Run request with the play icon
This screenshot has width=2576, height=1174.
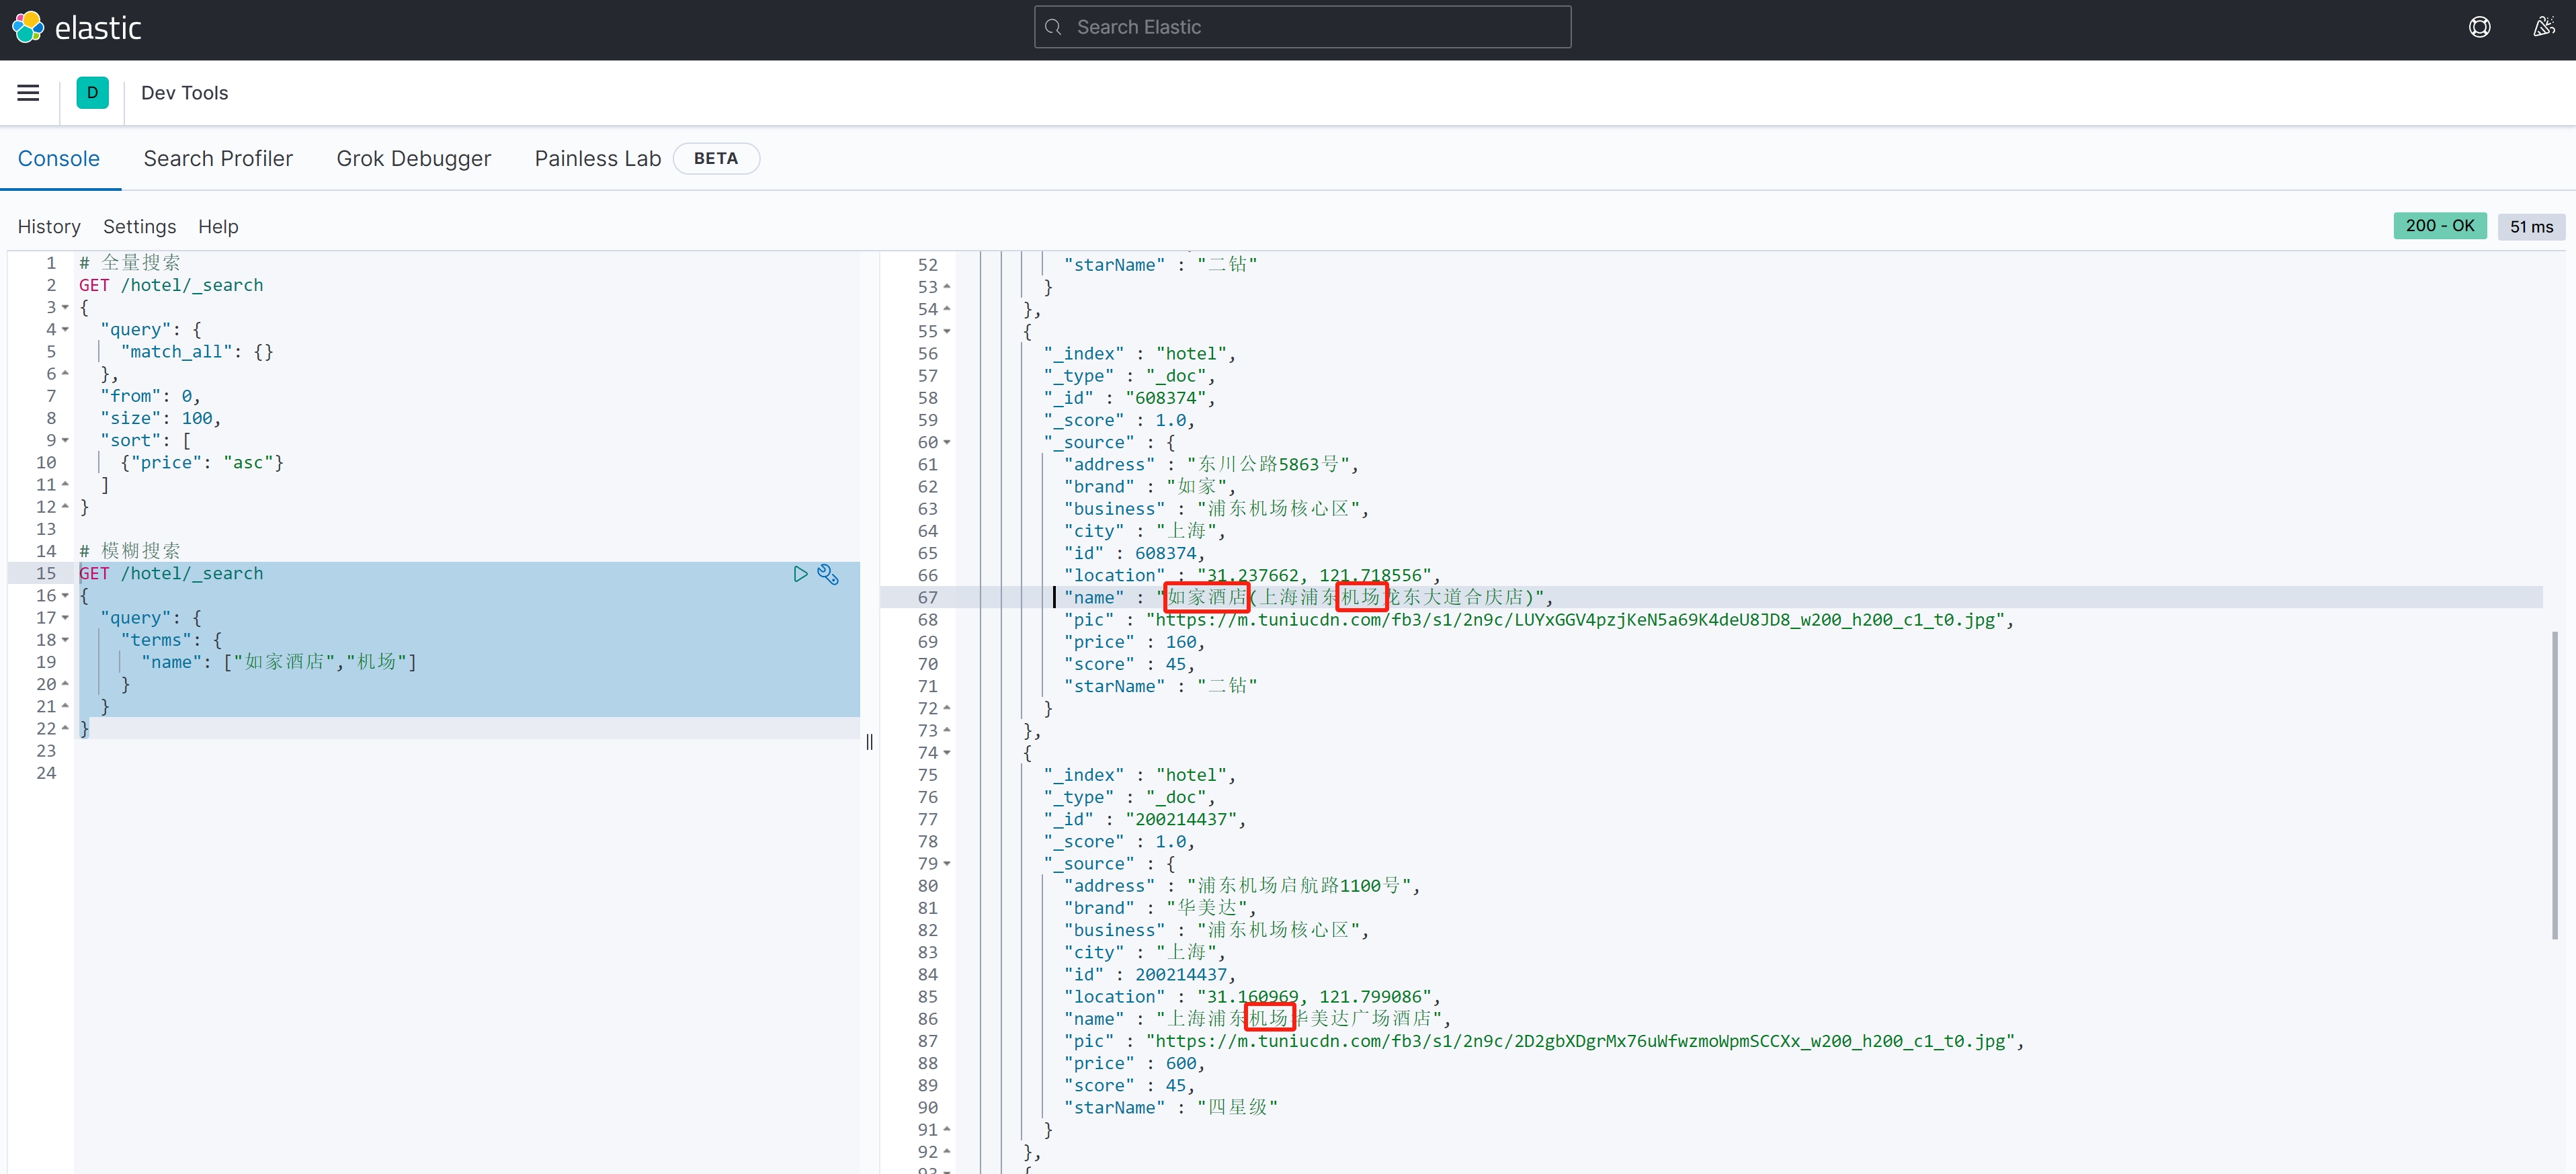coord(800,574)
